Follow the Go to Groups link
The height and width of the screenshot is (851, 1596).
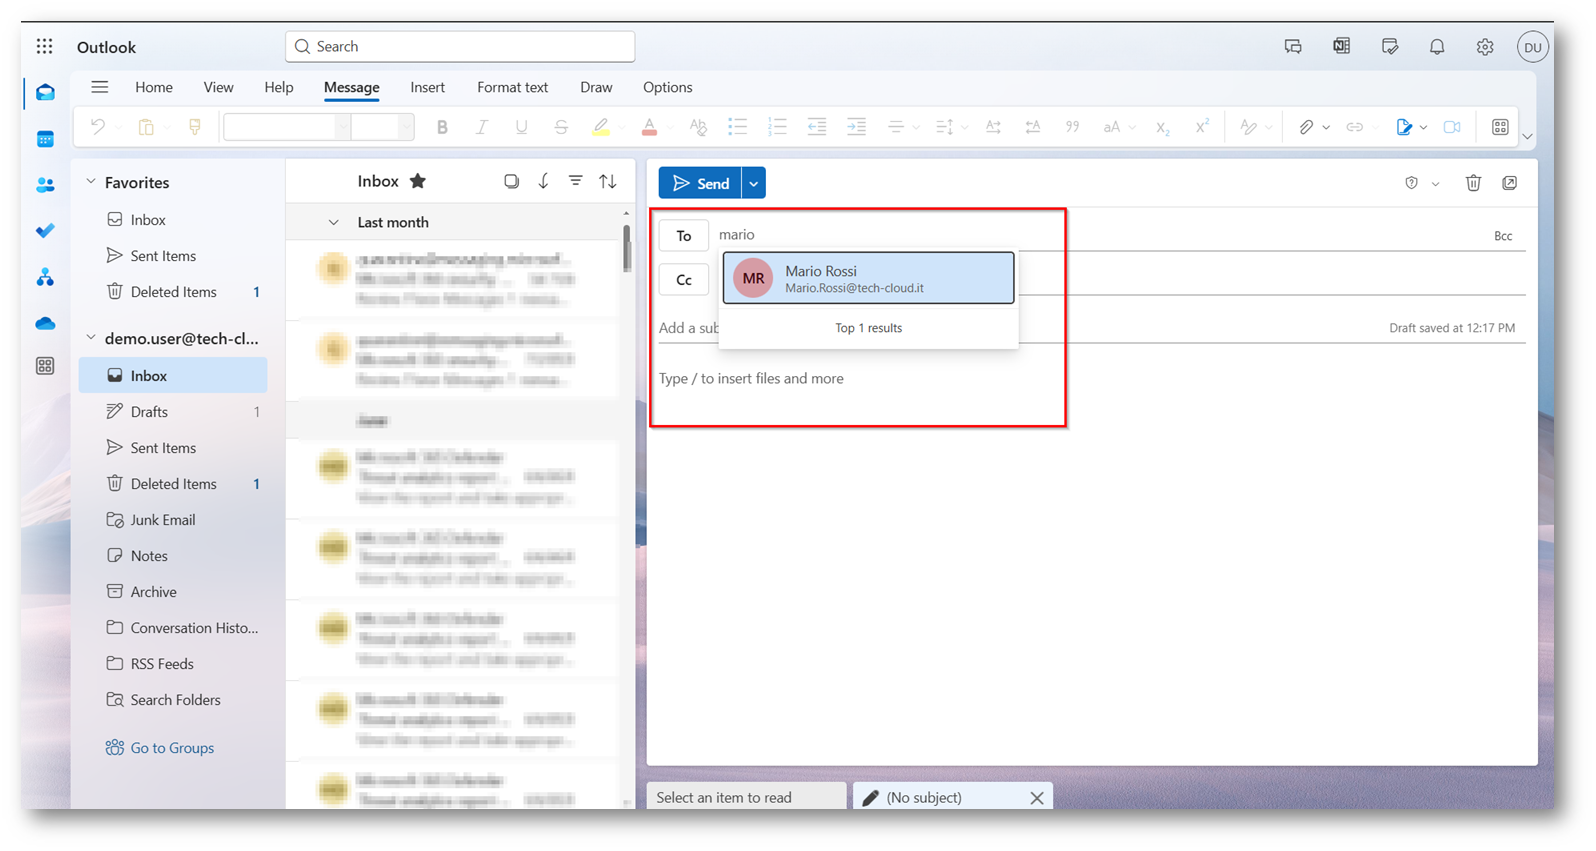[x=171, y=748]
